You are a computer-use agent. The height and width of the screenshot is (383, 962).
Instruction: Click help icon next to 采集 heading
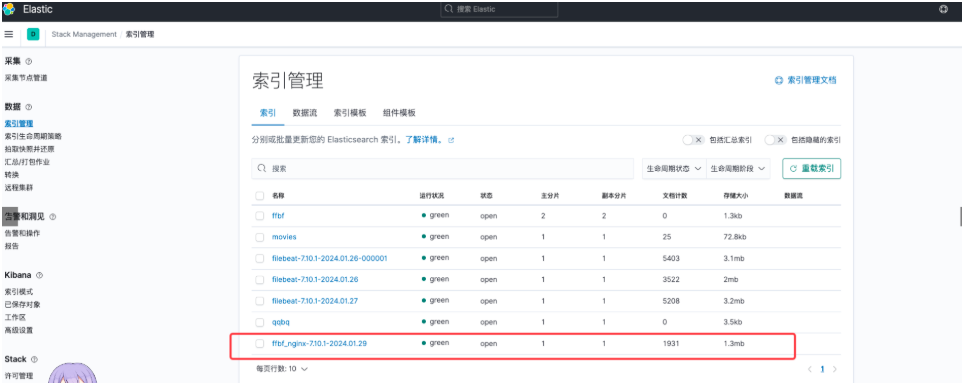pyautogui.click(x=28, y=61)
